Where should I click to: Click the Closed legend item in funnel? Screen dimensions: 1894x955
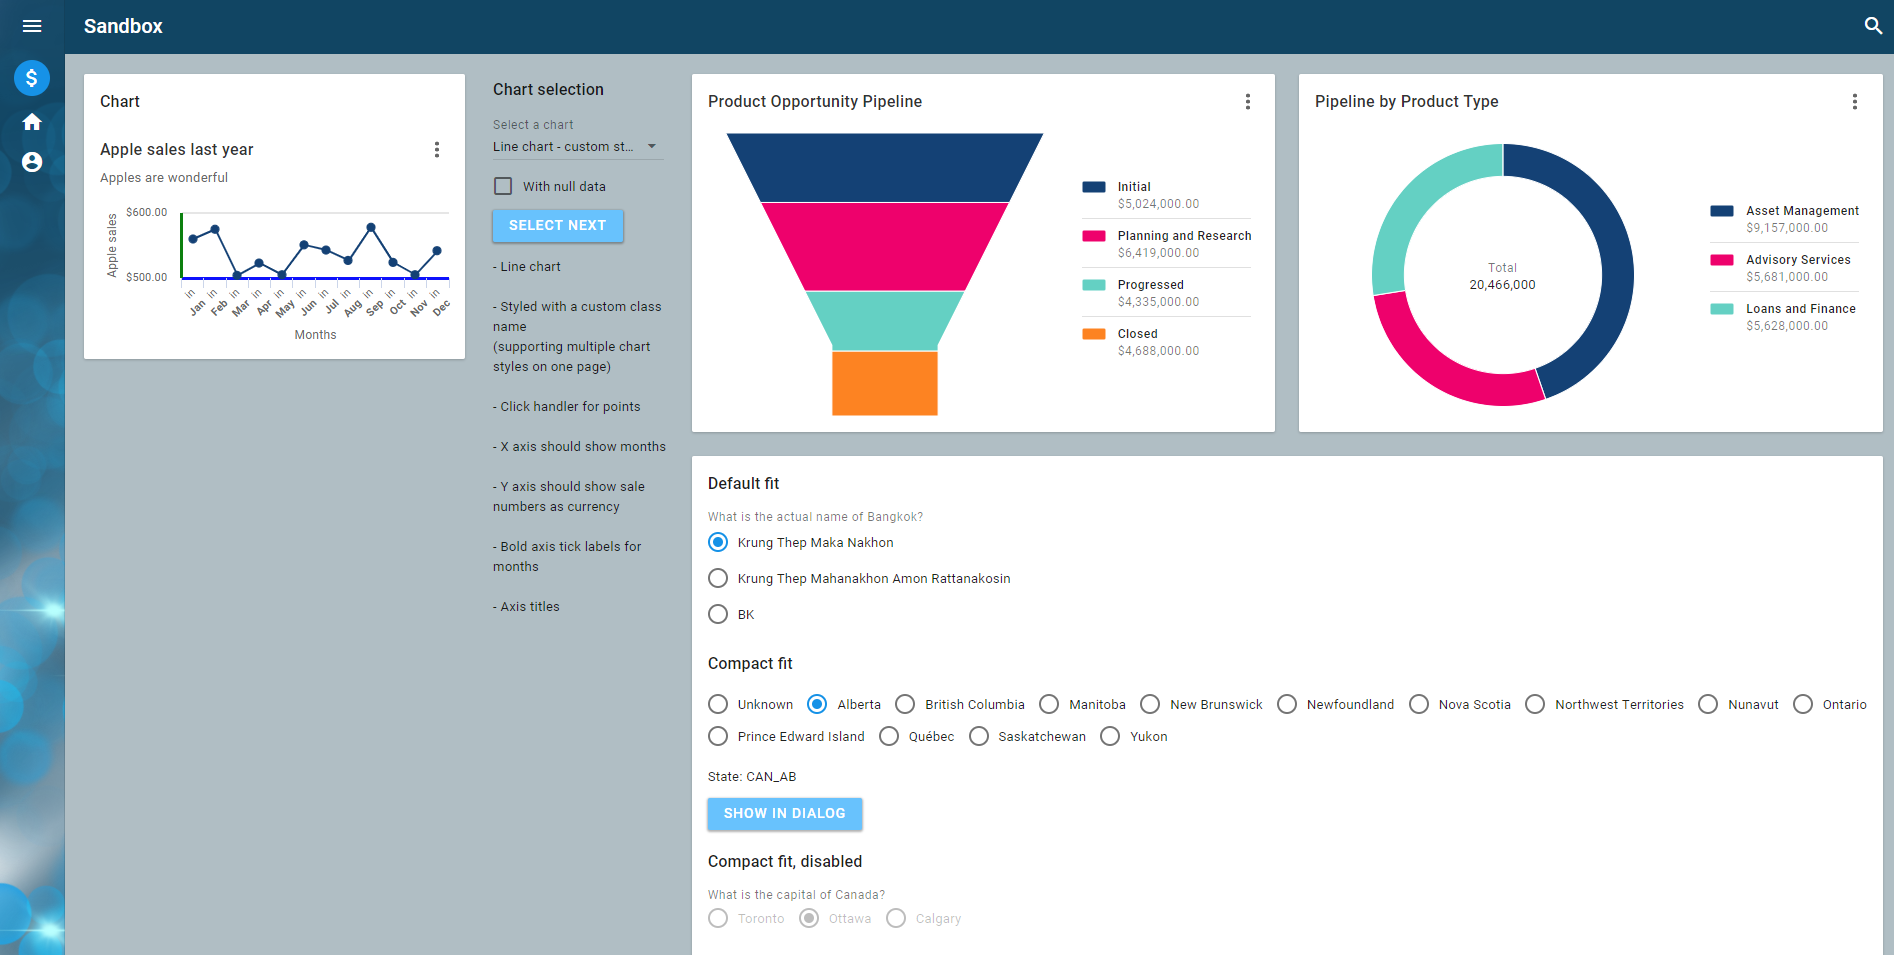(x=1137, y=334)
